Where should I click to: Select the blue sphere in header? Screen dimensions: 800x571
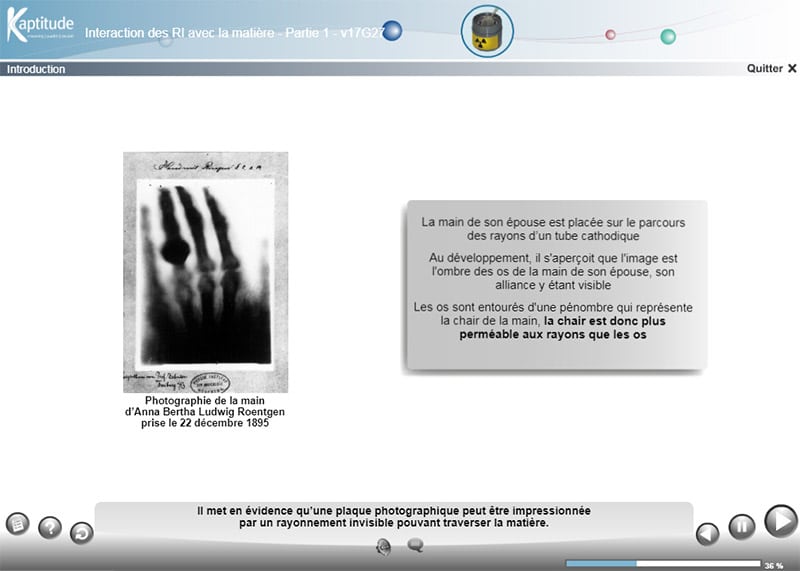393,31
